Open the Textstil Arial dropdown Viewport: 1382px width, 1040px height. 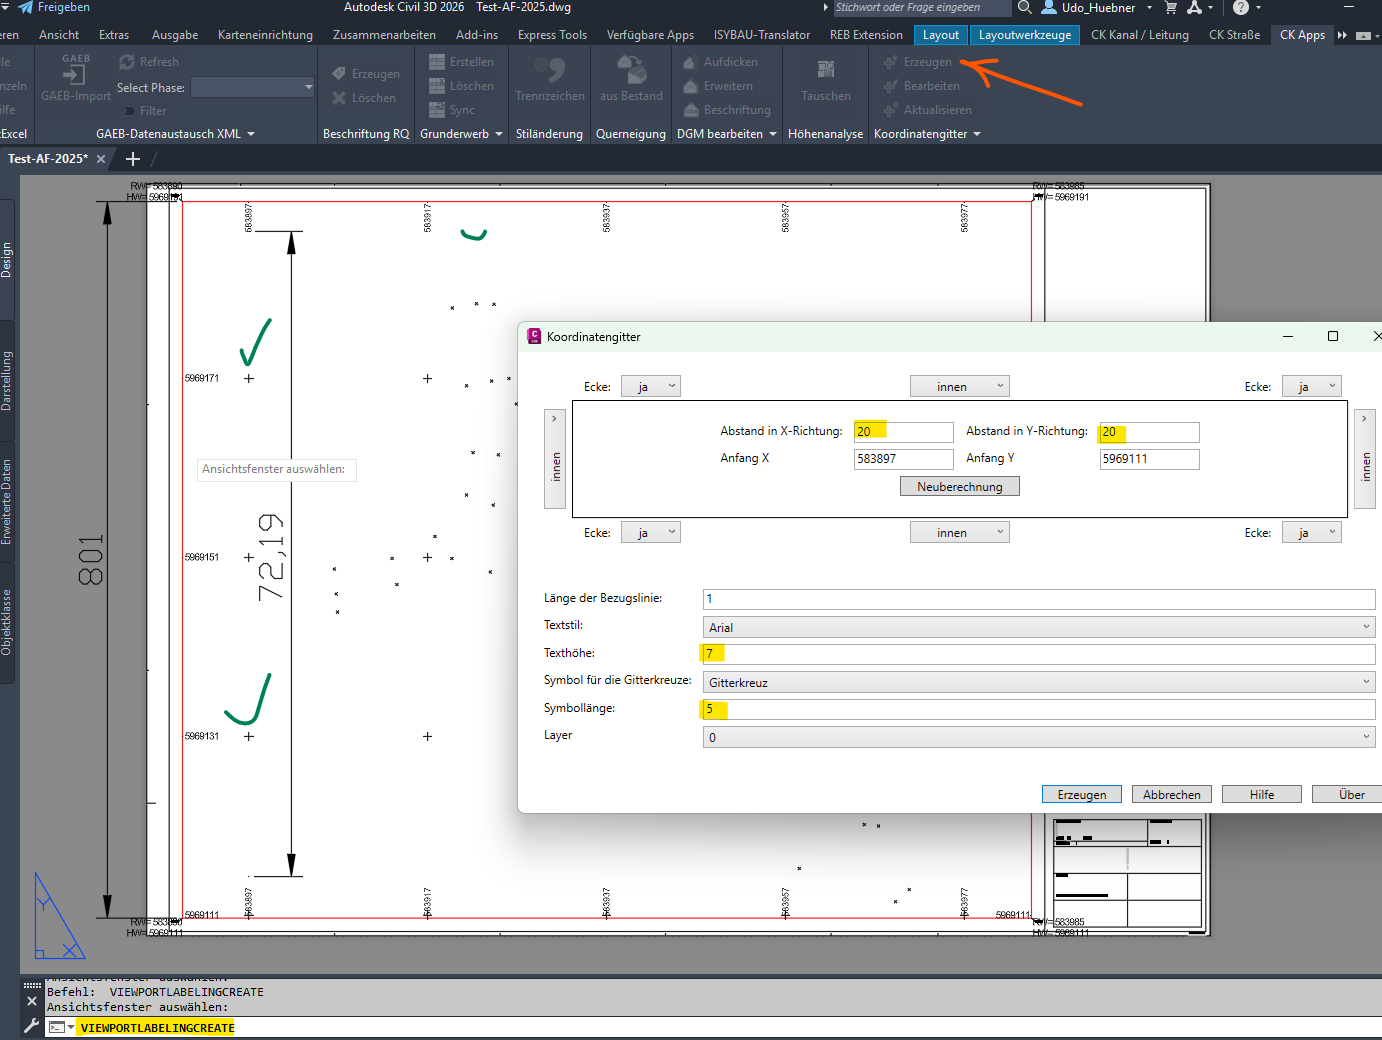[x=1038, y=628]
